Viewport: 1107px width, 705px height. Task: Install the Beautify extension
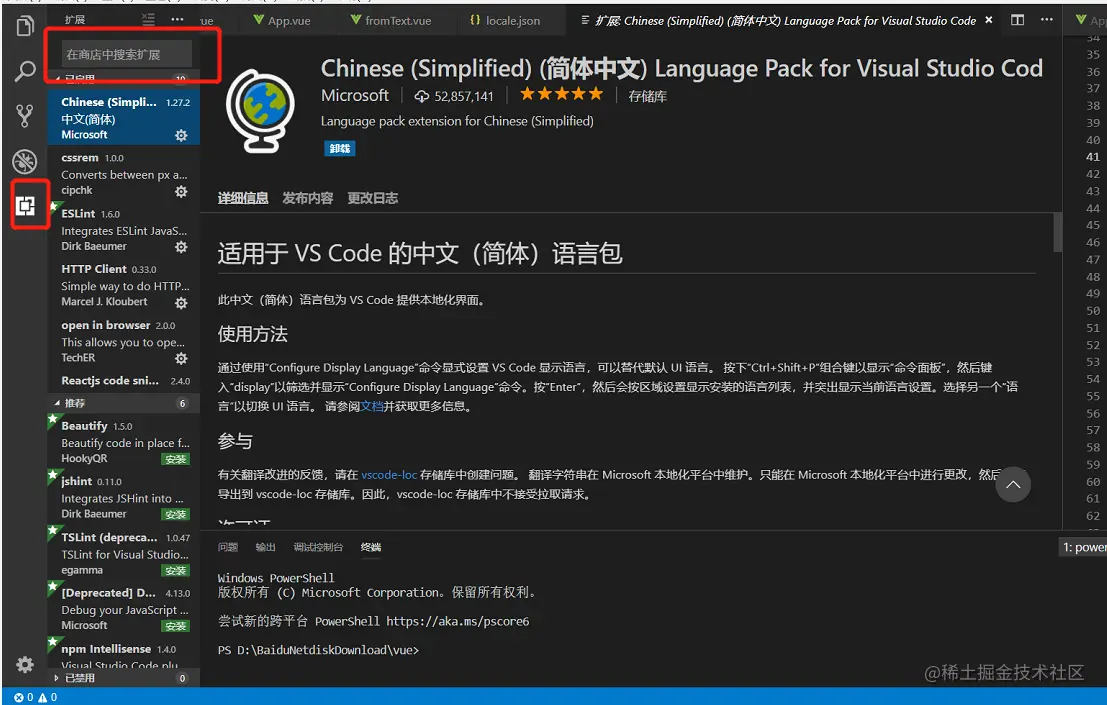[175, 459]
